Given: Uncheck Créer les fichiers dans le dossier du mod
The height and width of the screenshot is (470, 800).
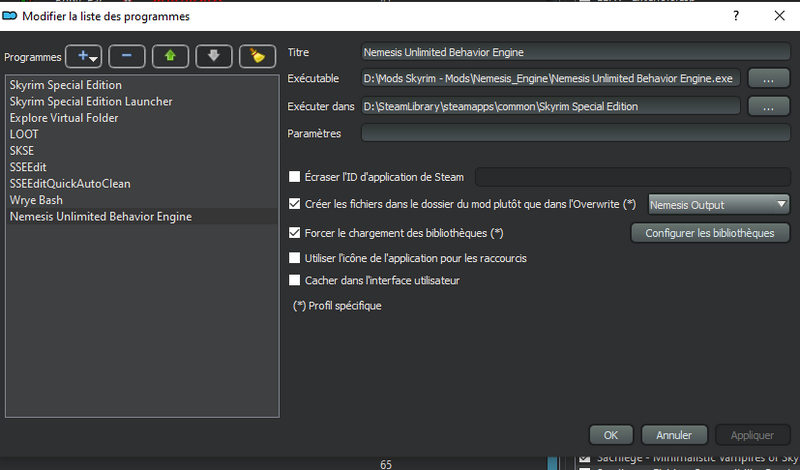Looking at the screenshot, I should pyautogui.click(x=295, y=205).
